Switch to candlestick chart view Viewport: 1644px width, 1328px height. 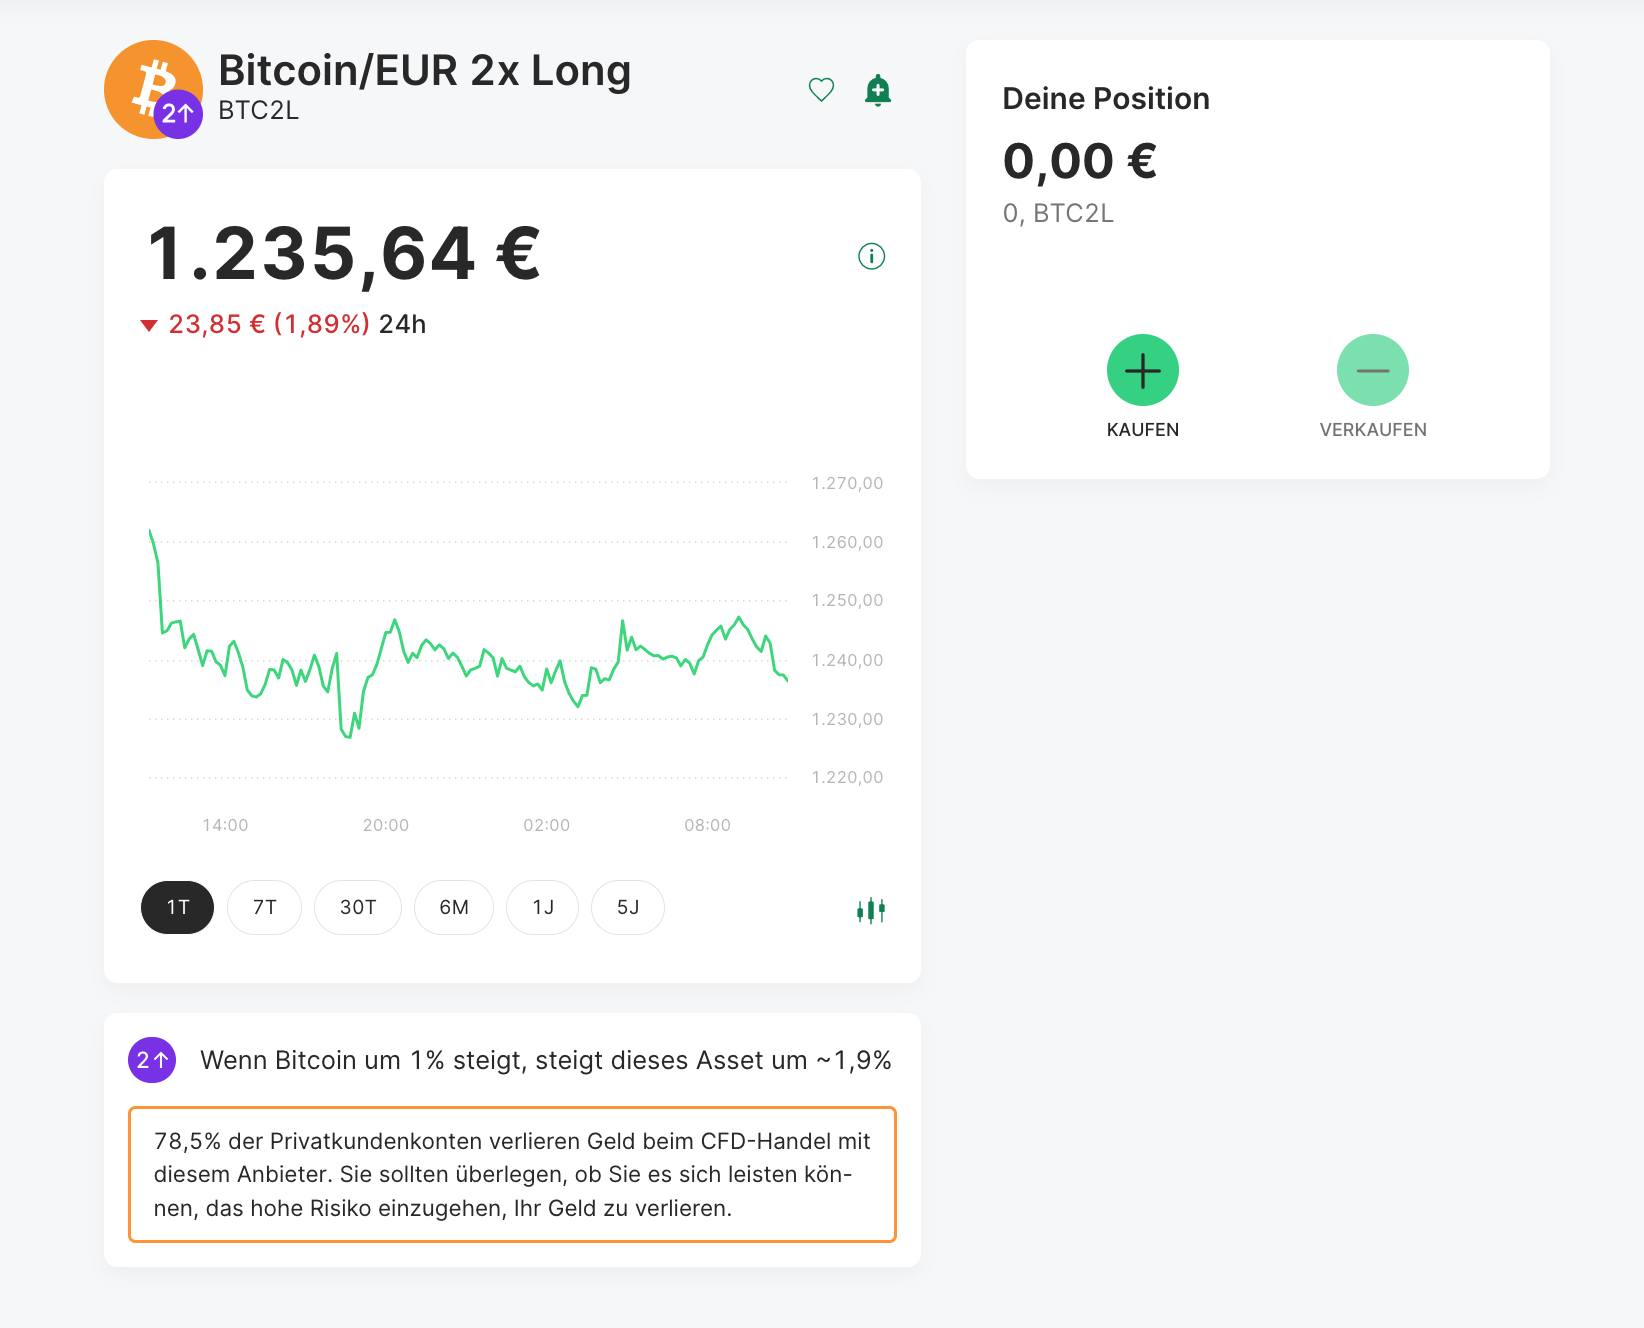click(870, 910)
